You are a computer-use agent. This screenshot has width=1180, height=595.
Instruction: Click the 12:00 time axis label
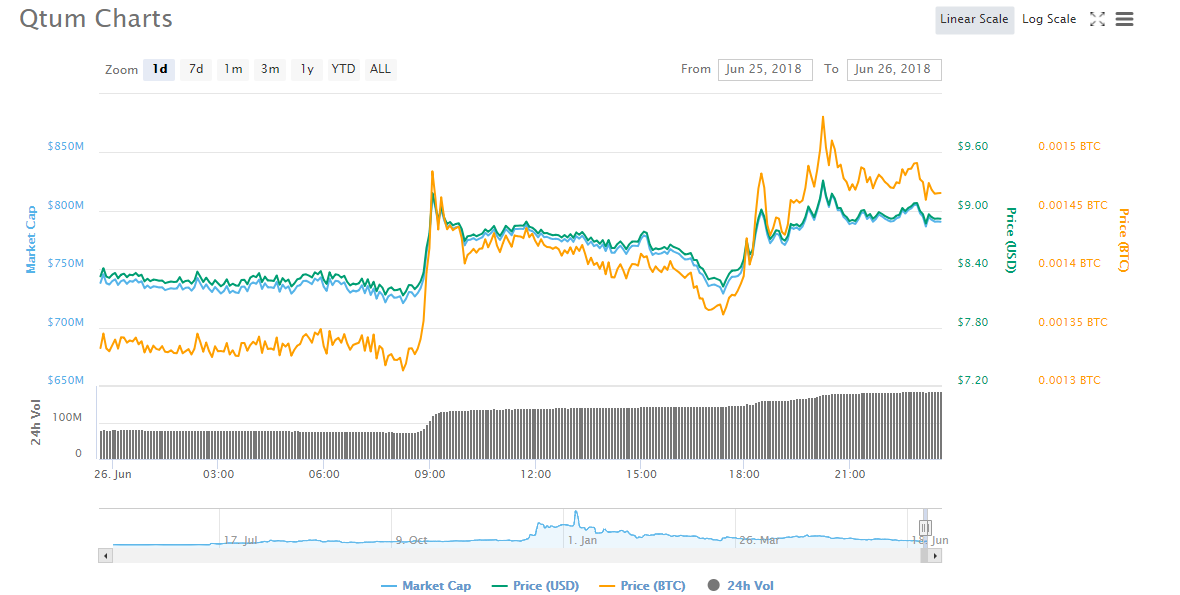pyautogui.click(x=535, y=475)
